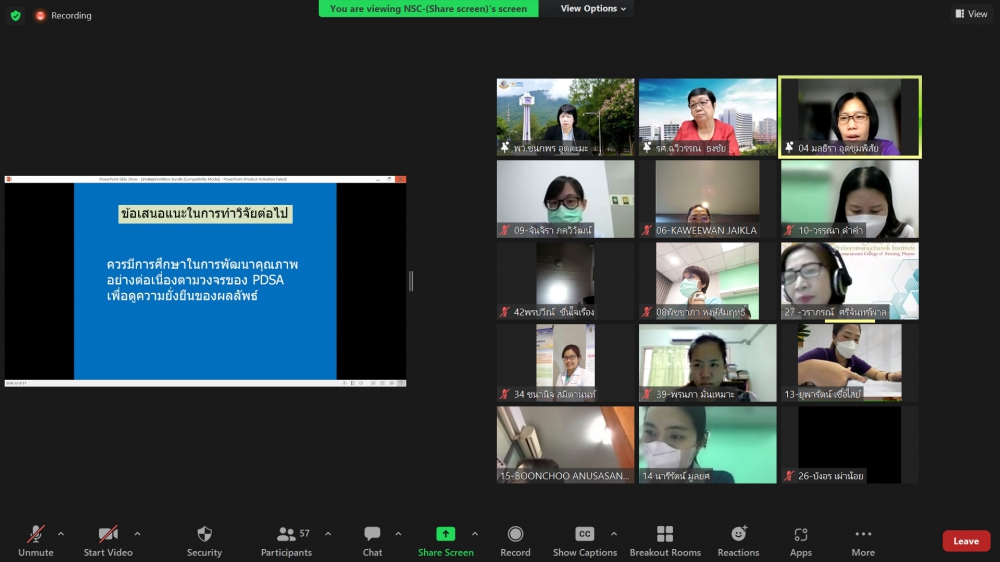Toggle Start Video camera
1000x562 pixels.
point(108,535)
